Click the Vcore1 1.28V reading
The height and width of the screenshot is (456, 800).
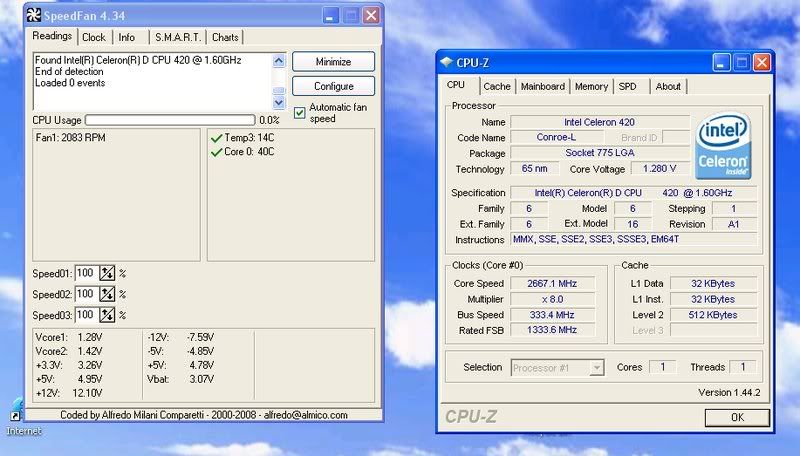[69, 338]
